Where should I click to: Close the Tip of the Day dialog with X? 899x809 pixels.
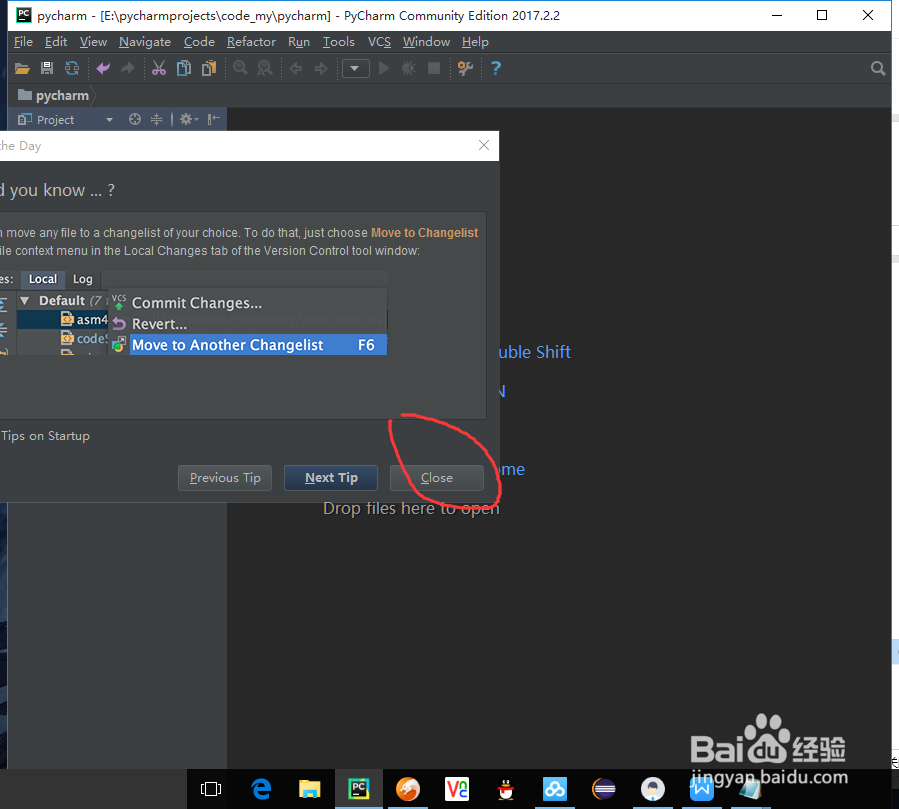[484, 146]
